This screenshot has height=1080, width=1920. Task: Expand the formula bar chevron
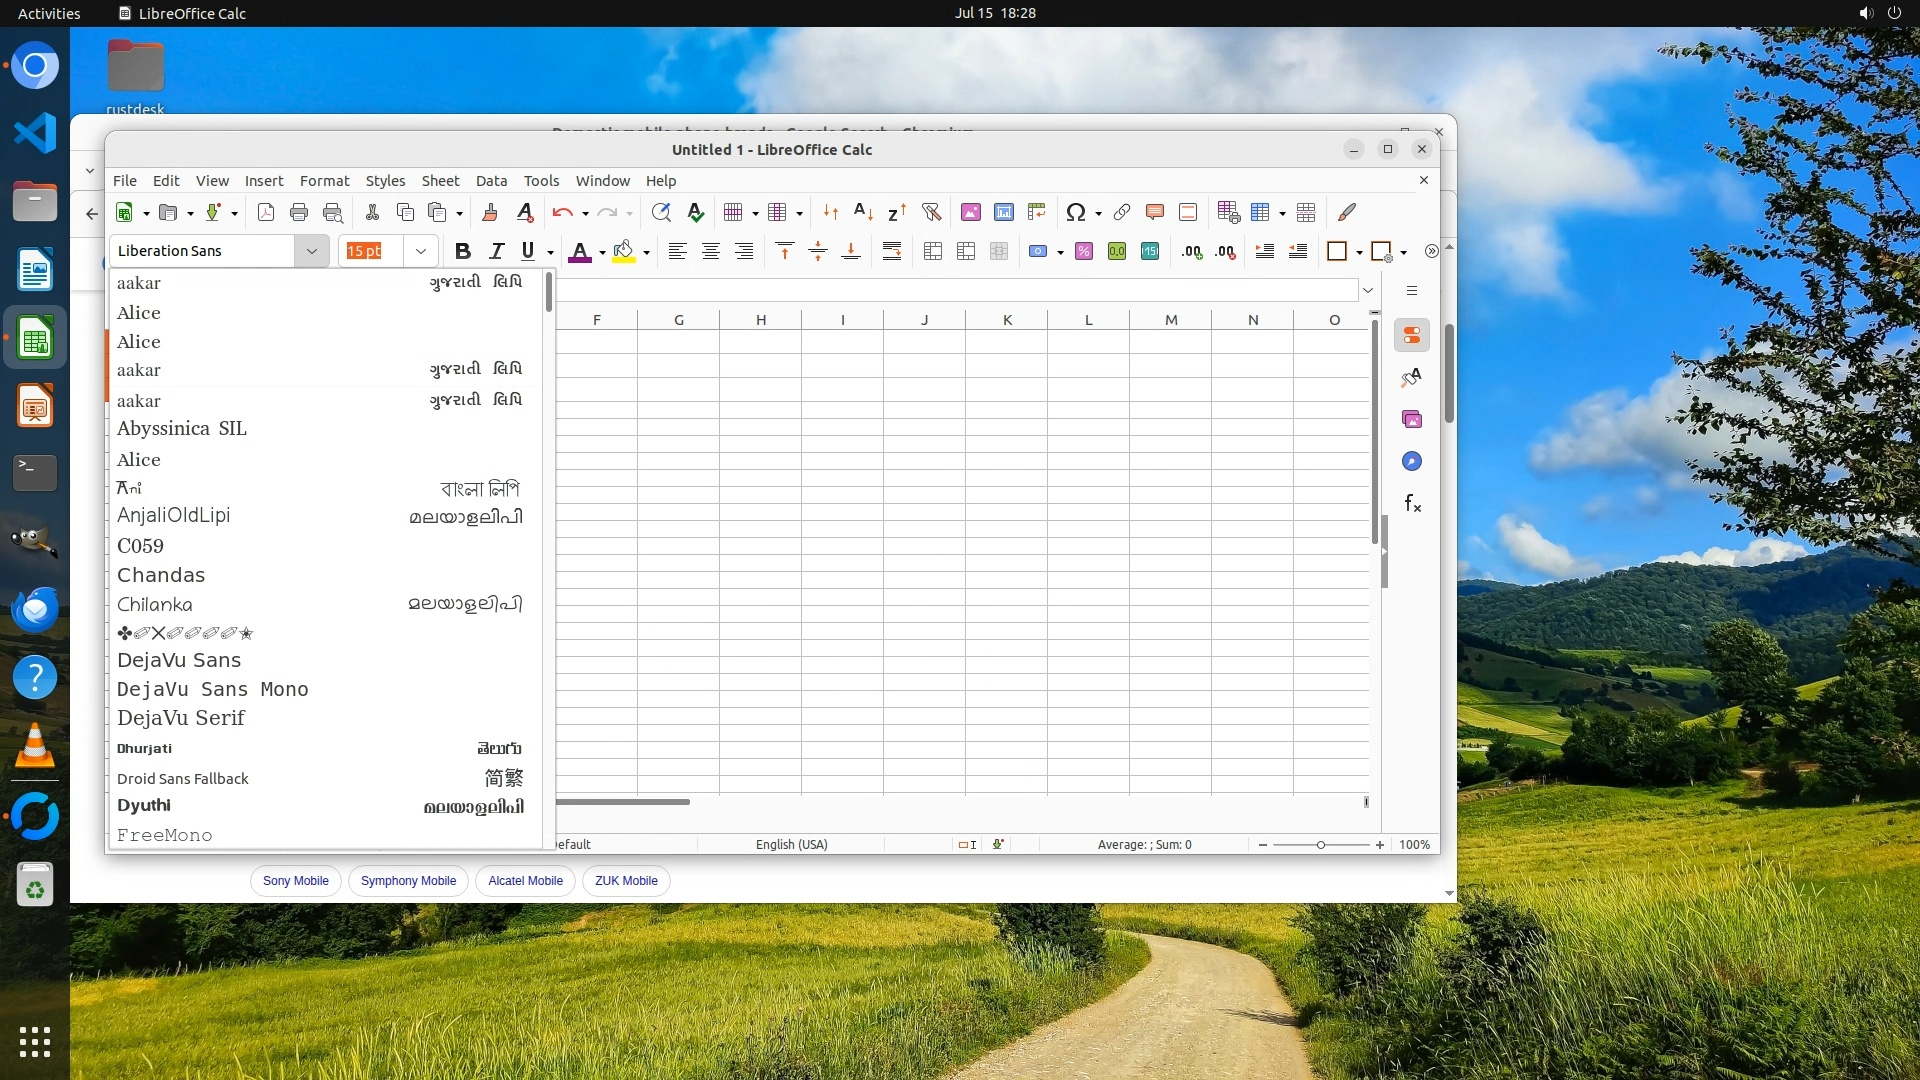coord(1367,290)
